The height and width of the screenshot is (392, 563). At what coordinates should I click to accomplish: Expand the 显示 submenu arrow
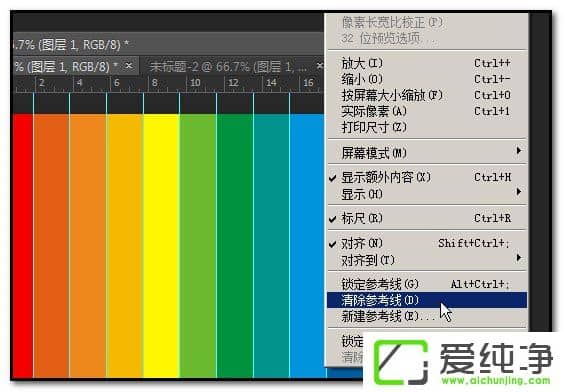(518, 192)
